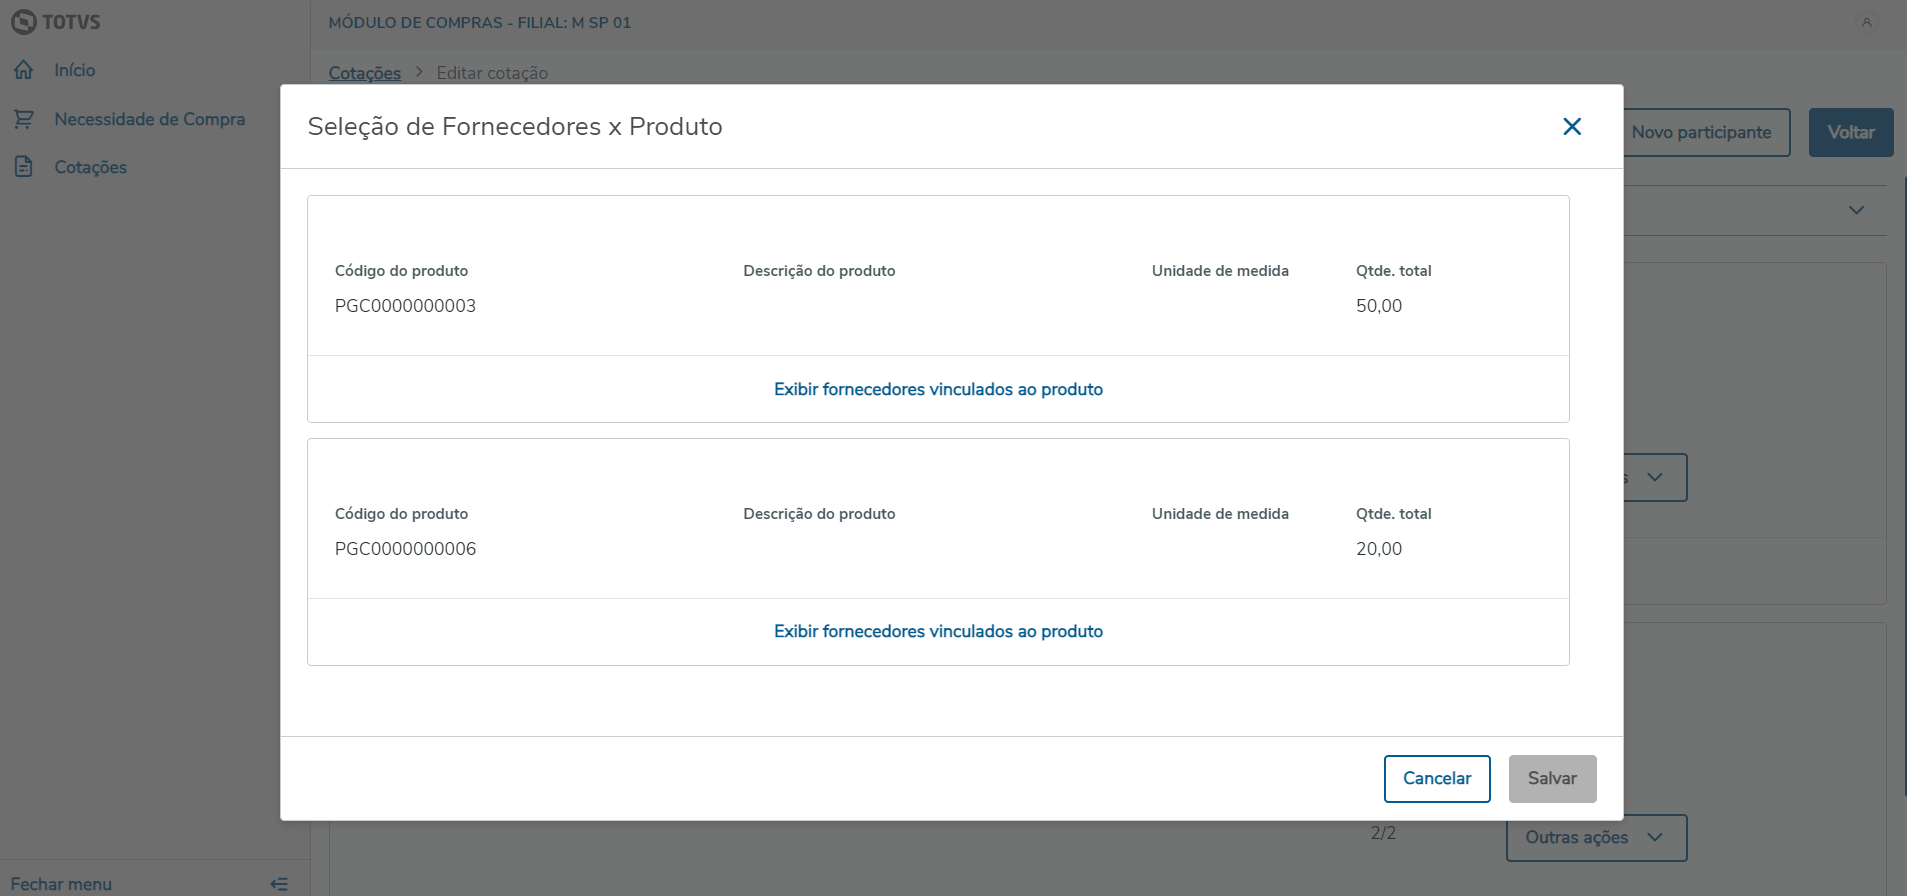Screen dimensions: 1907x896
Task: Go to Cotações in the sidebar menu
Action: [x=90, y=167]
